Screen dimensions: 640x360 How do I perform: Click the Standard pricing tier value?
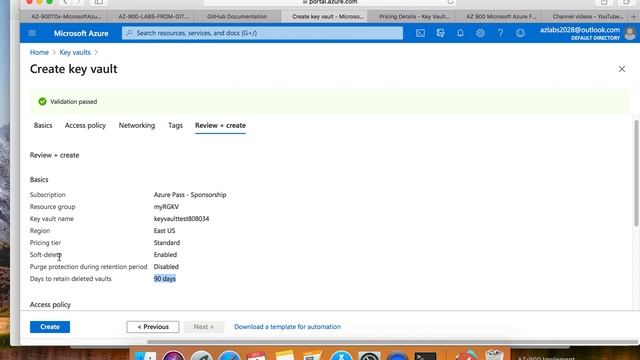pyautogui.click(x=167, y=242)
